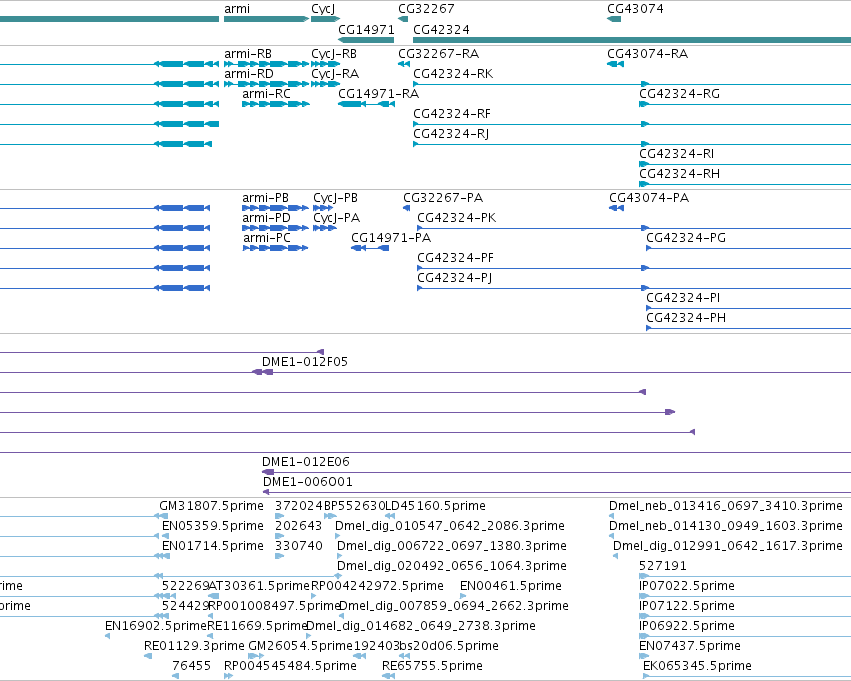The image size is (851, 681).
Task: Click the long CG42324 gene bar
Action: click(632, 40)
